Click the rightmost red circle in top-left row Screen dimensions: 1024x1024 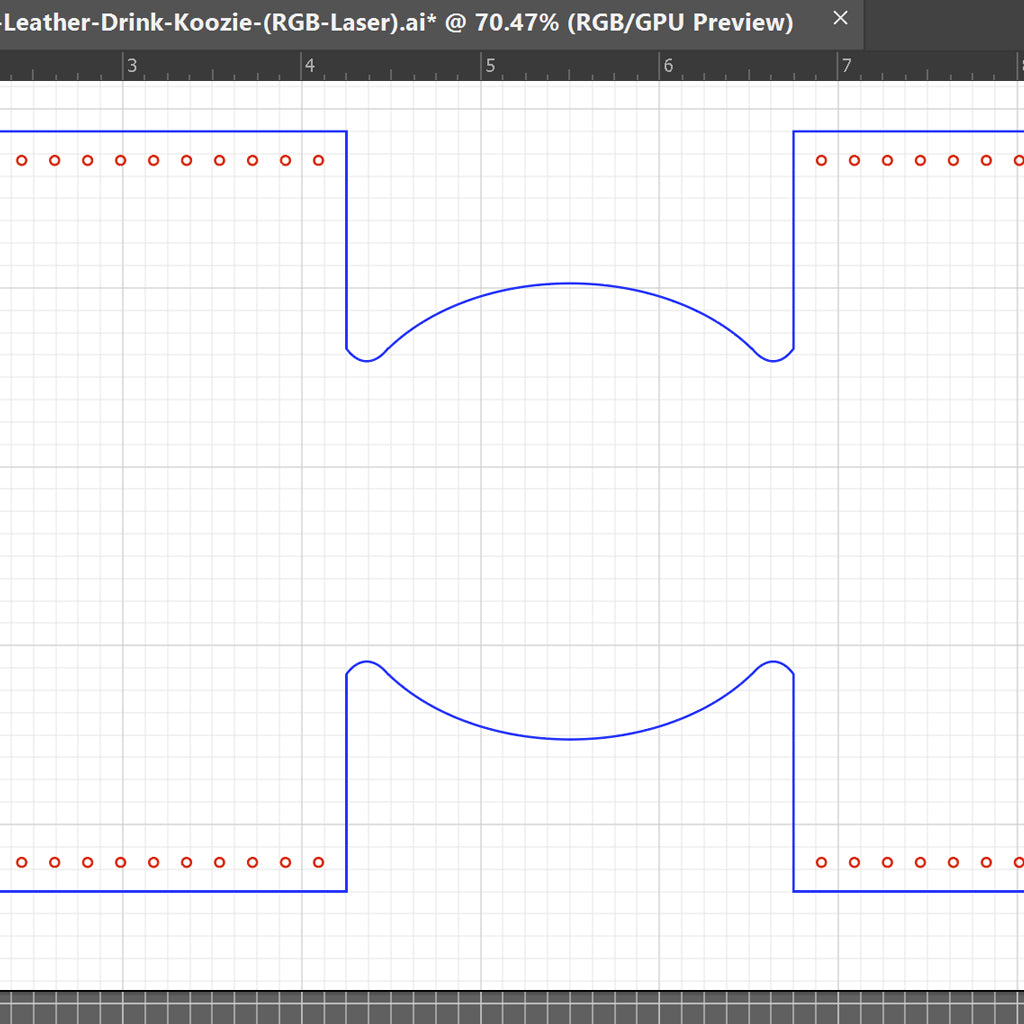pos(319,160)
